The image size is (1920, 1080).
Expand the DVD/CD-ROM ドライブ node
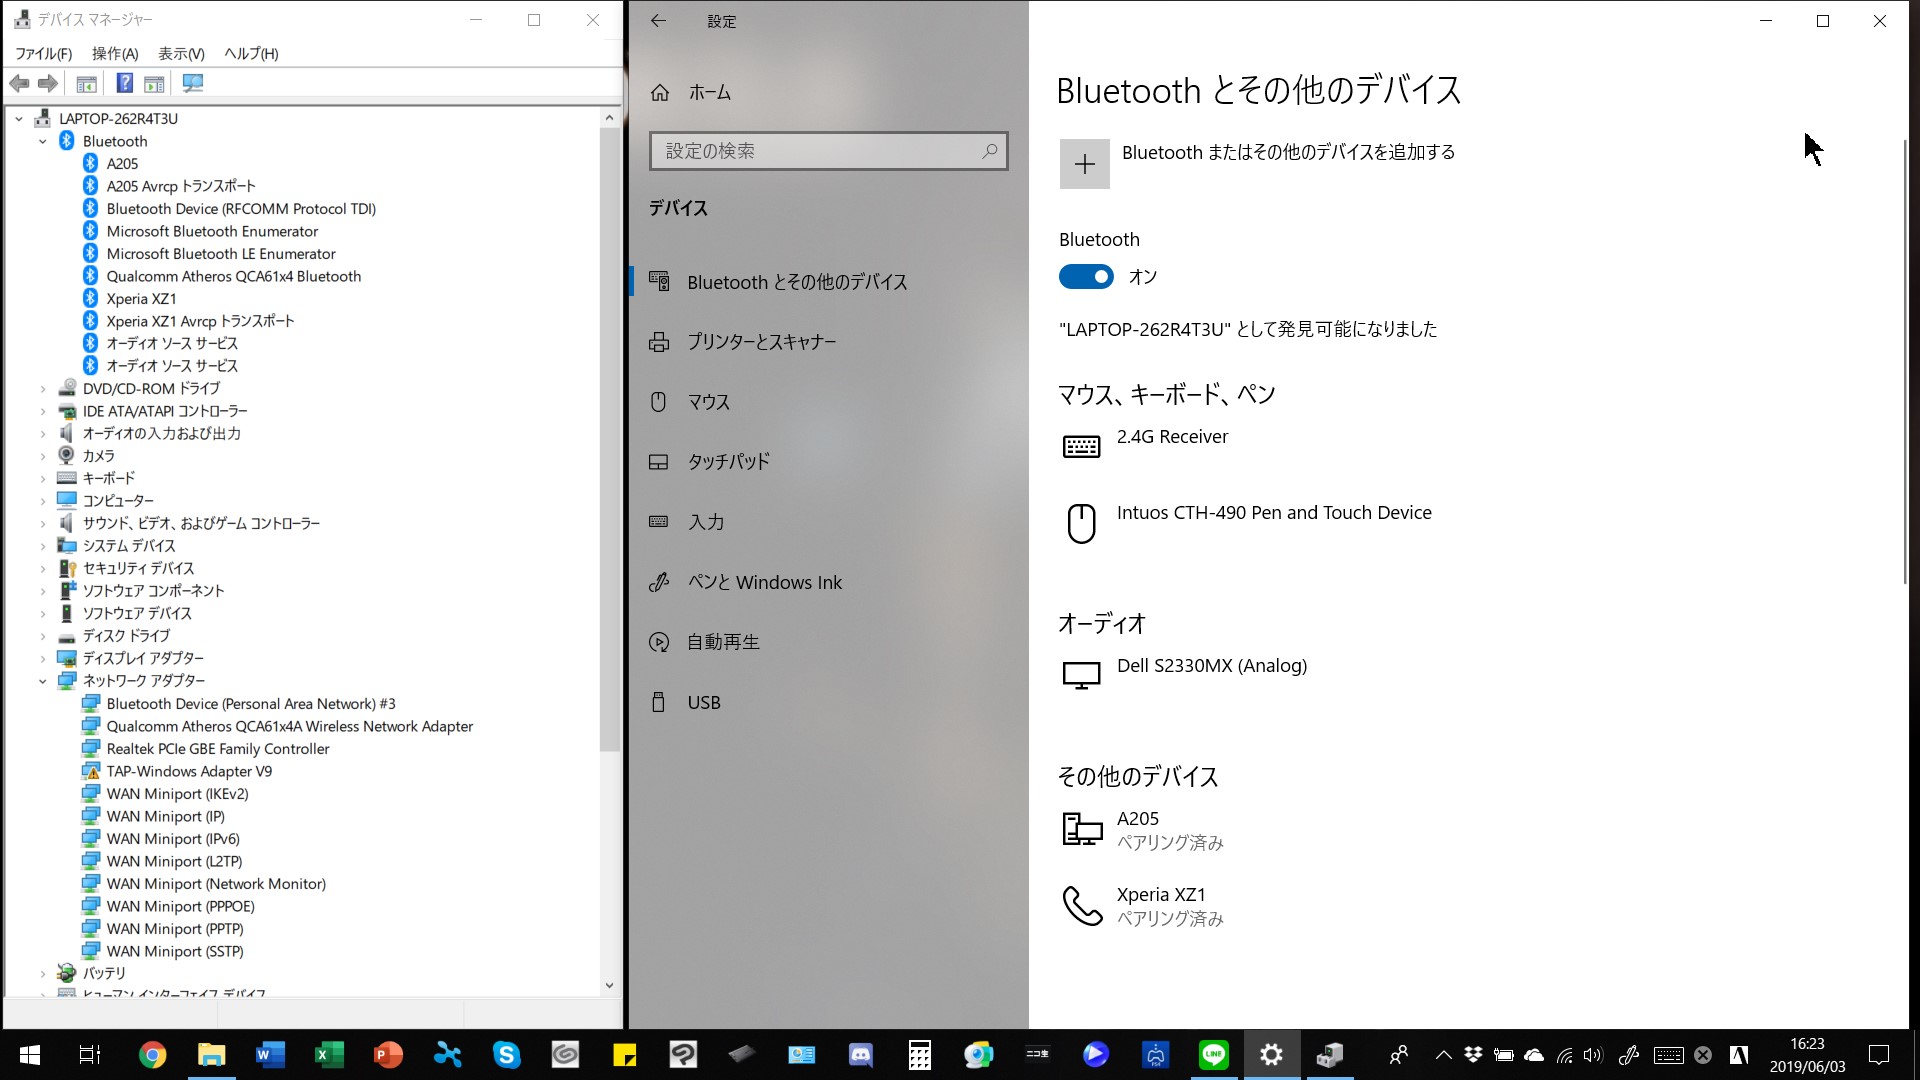click(x=43, y=389)
